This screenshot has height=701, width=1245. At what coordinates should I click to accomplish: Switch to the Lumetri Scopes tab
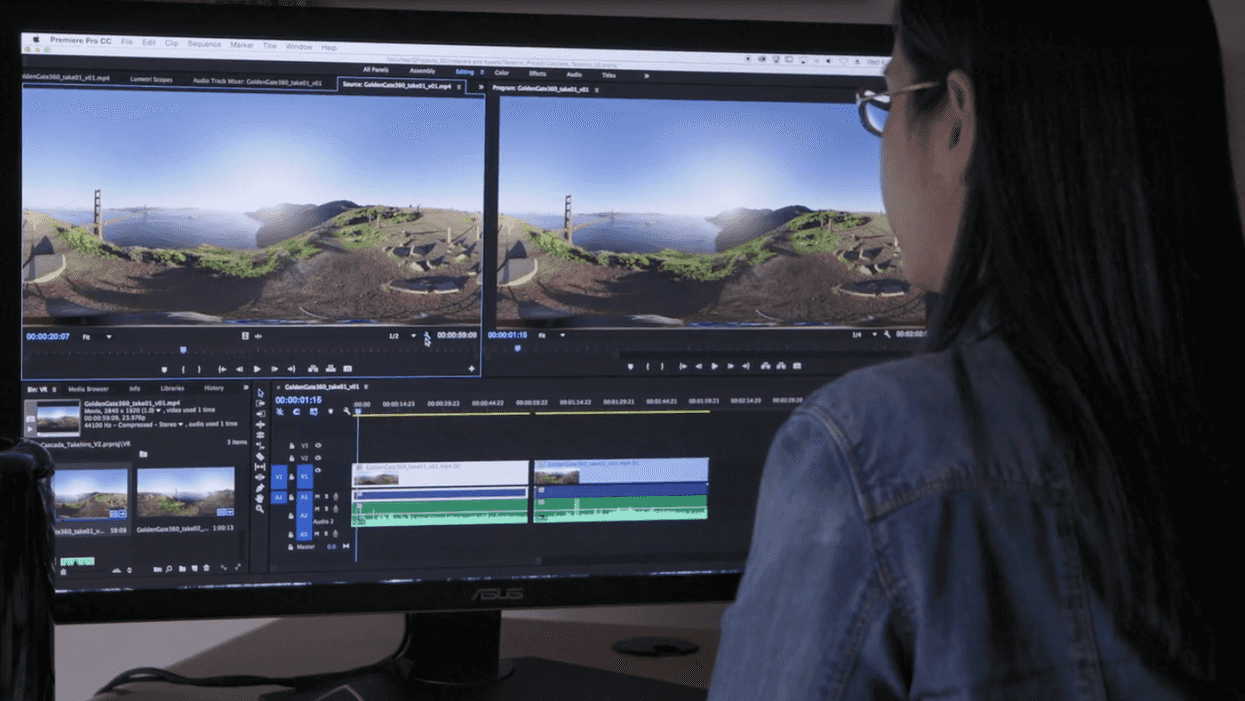click(x=151, y=79)
